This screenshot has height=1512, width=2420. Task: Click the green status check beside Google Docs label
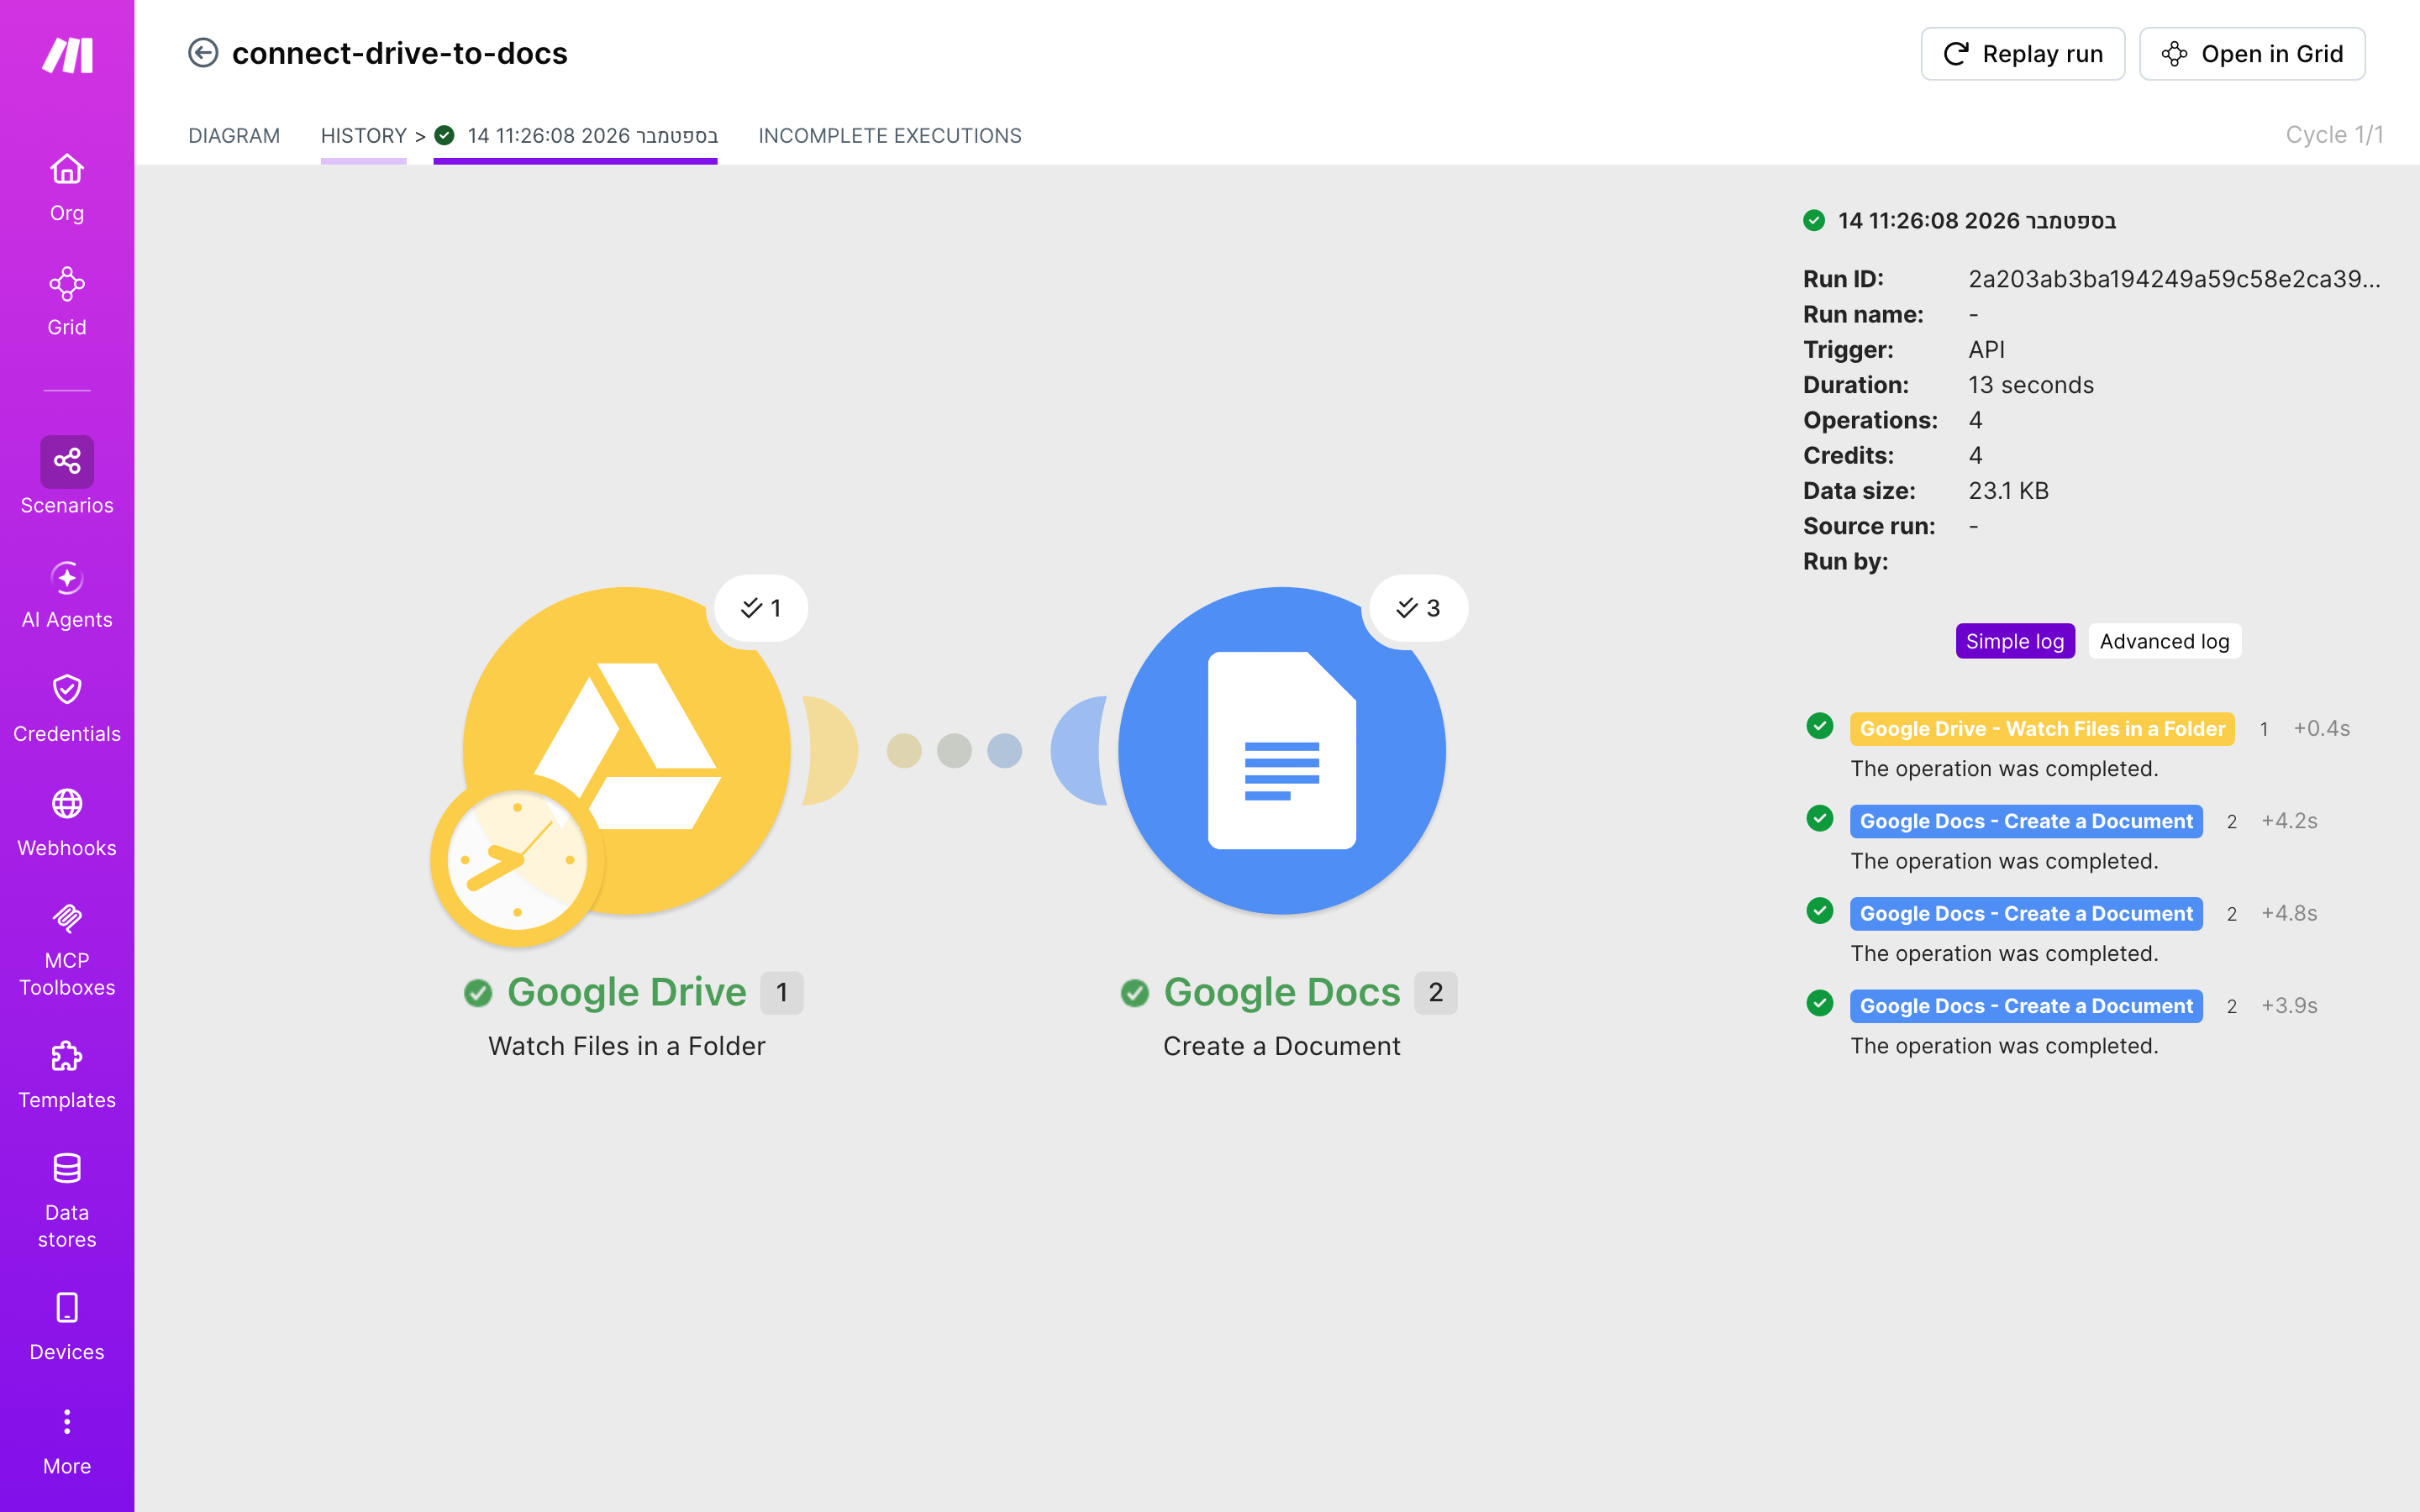(1135, 993)
